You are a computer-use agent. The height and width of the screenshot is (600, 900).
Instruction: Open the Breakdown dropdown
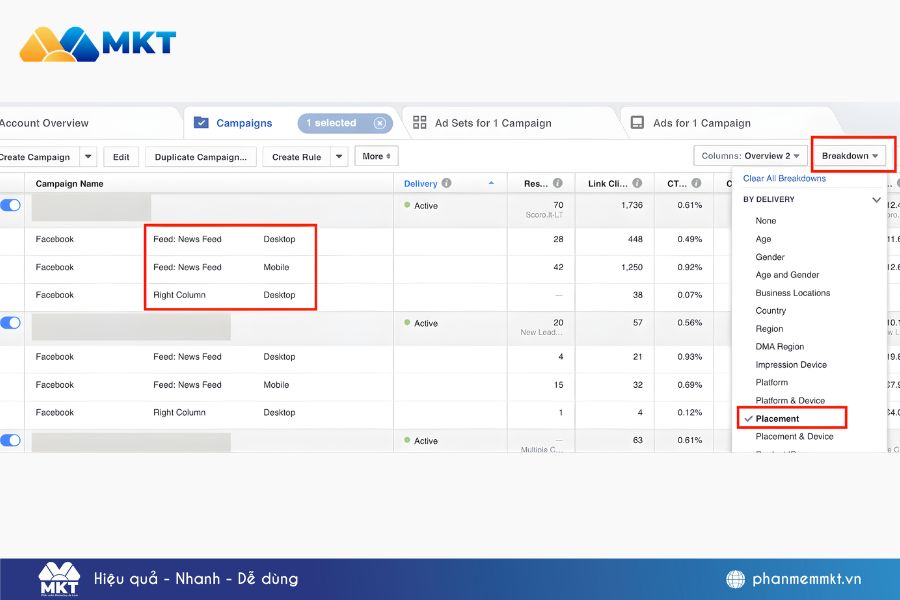[x=851, y=156]
